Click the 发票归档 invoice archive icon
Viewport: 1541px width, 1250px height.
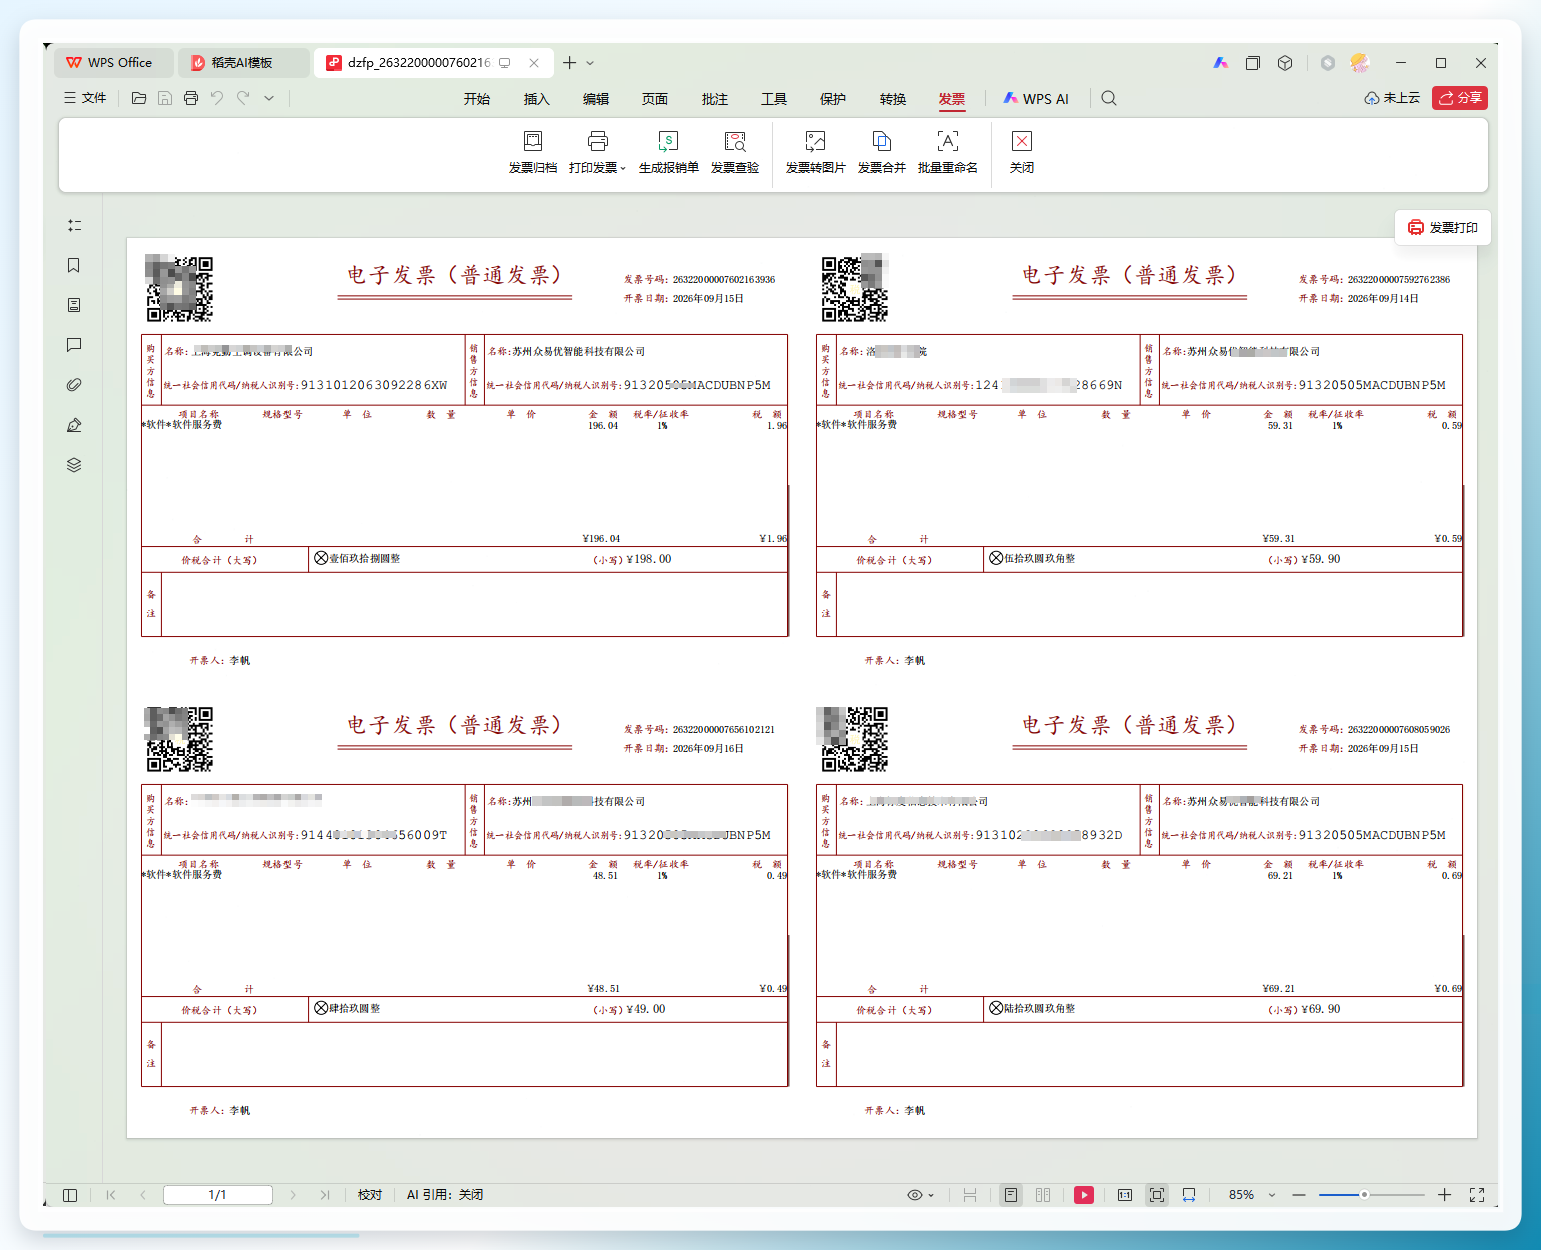point(532,152)
